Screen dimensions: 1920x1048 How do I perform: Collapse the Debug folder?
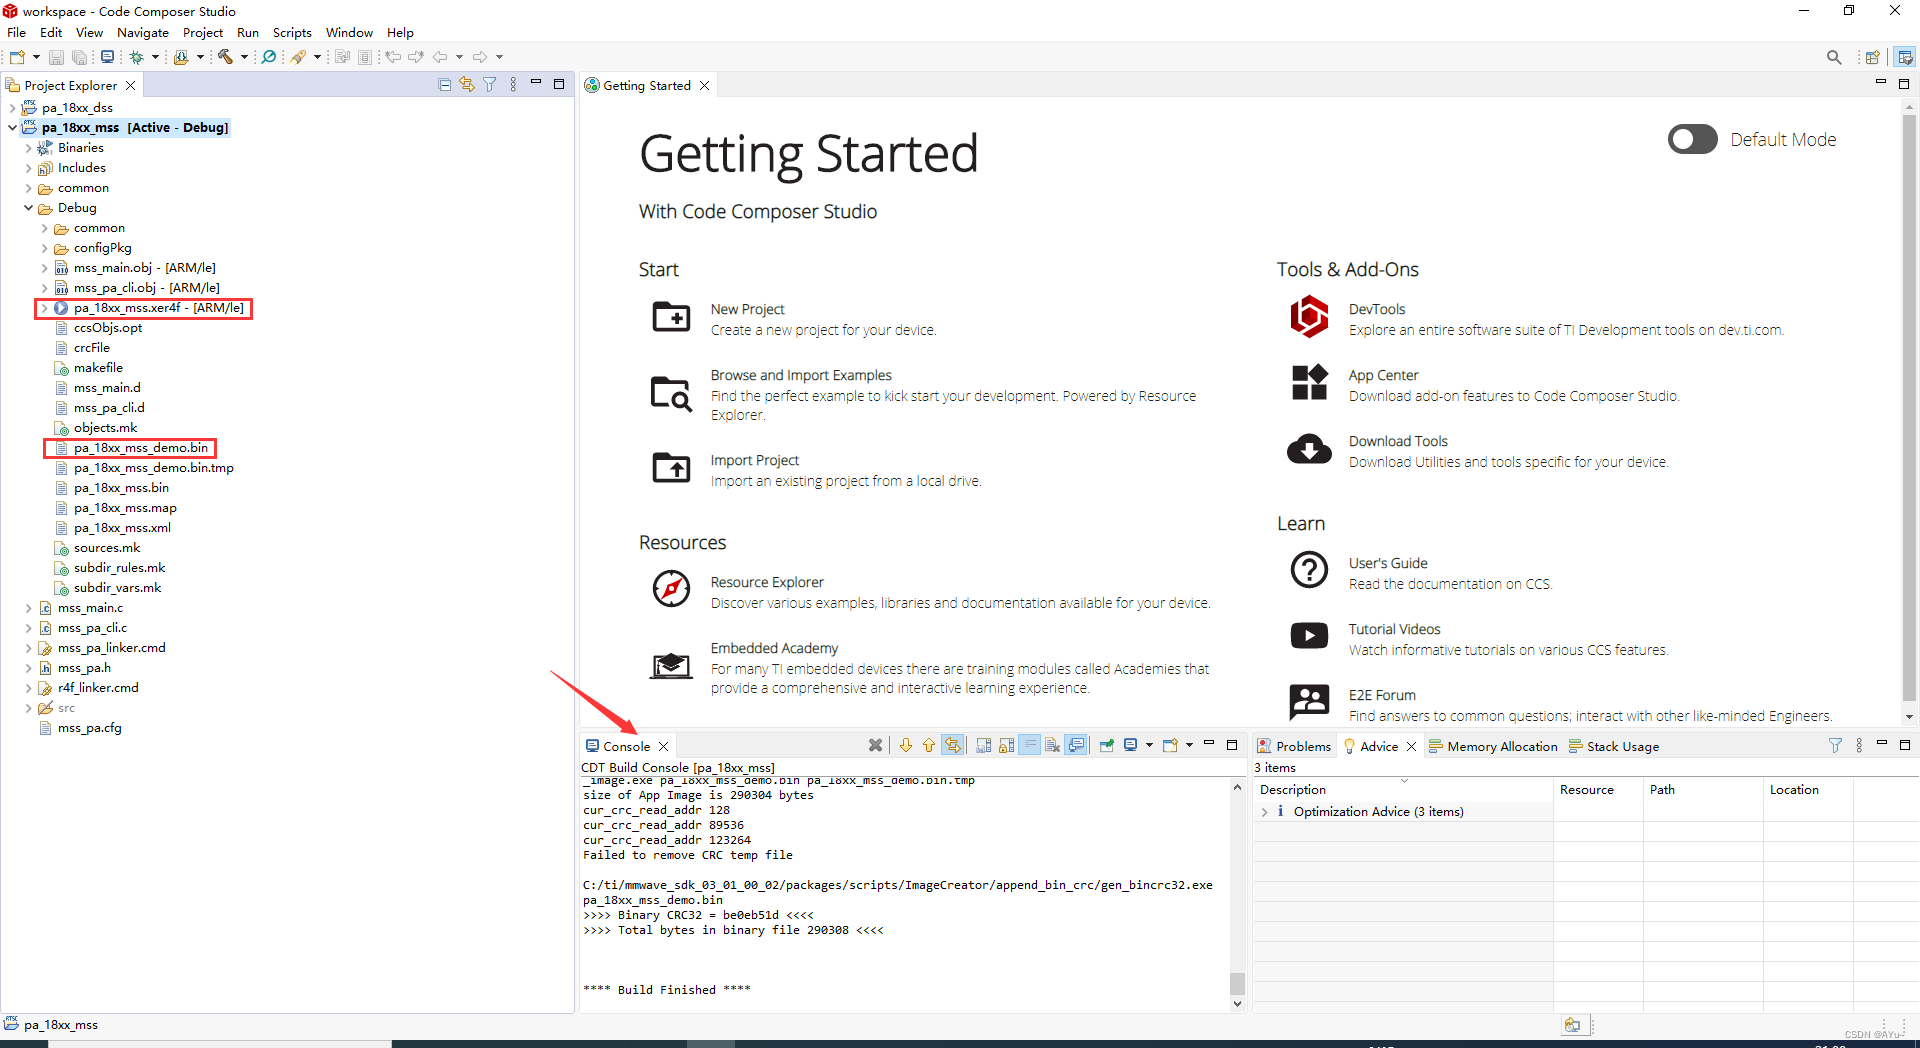pos(28,208)
